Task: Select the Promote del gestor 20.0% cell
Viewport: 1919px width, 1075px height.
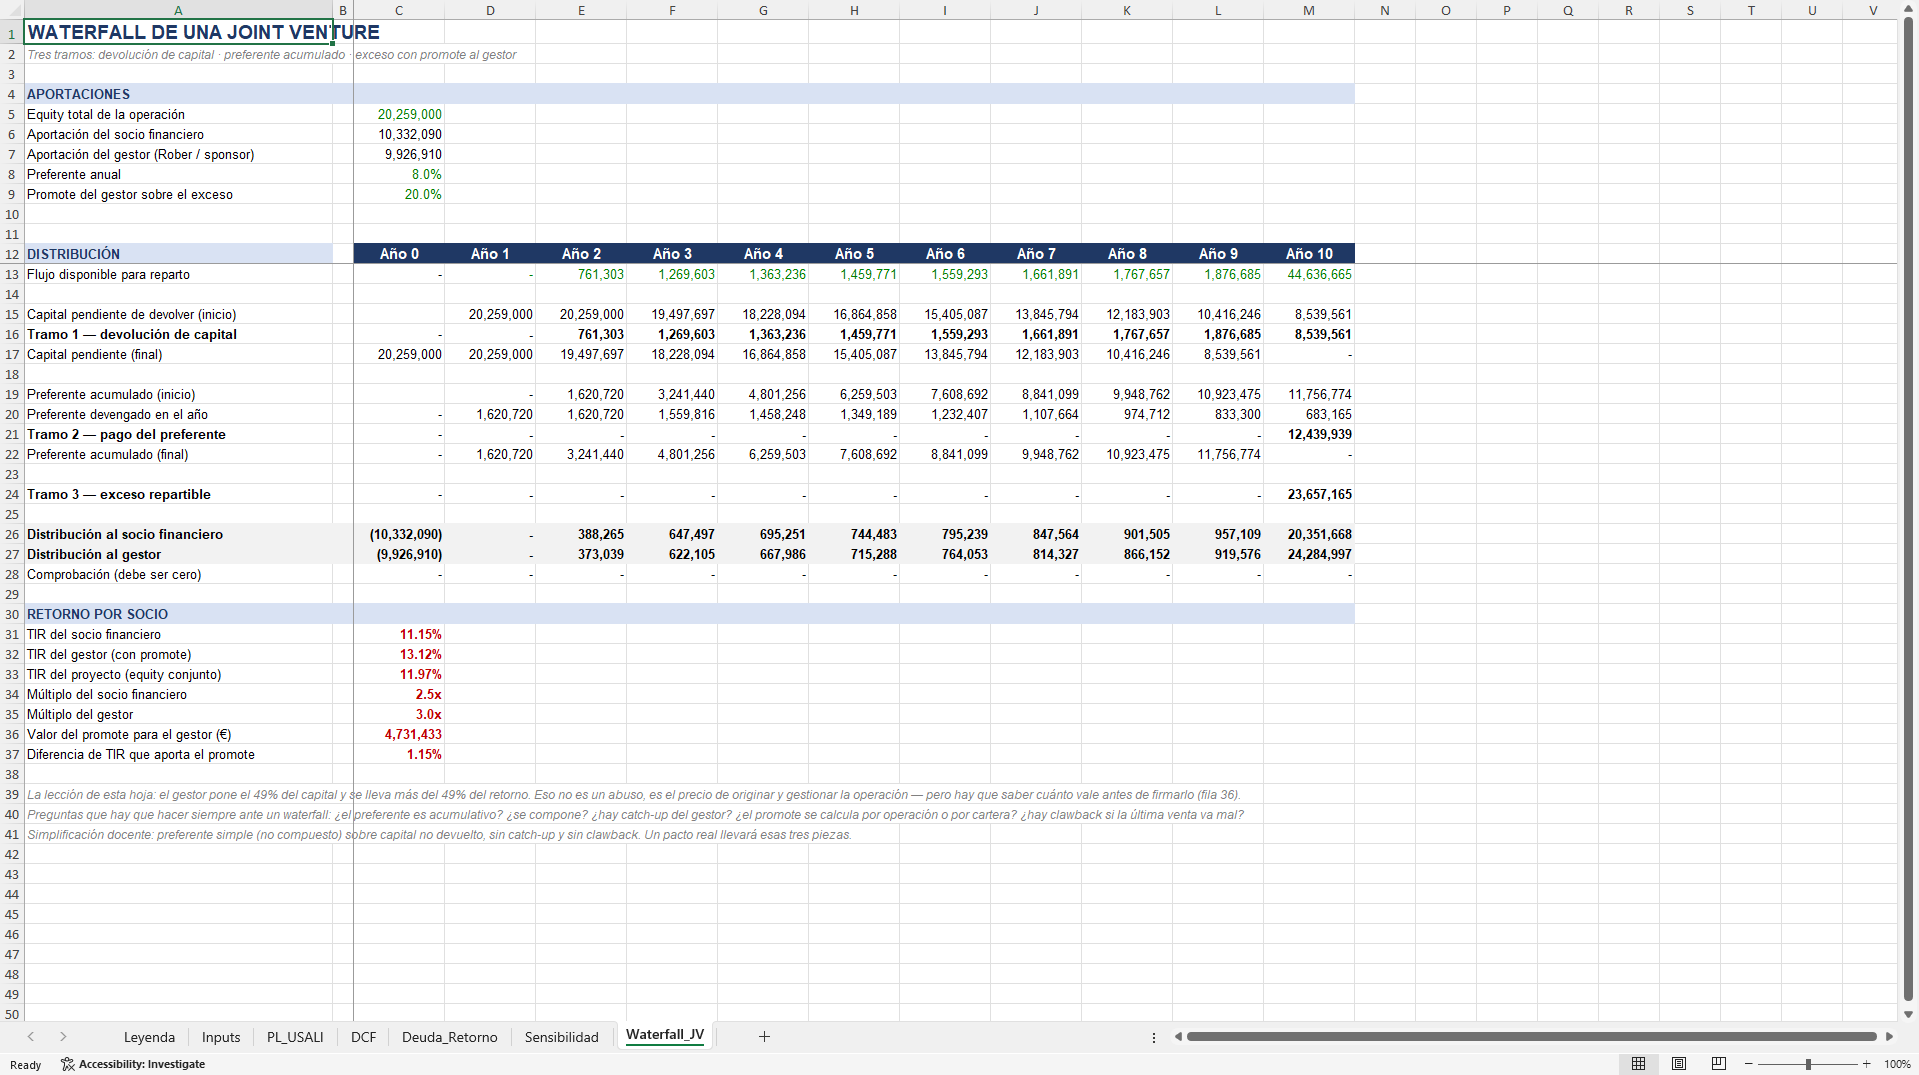Action: [399, 194]
